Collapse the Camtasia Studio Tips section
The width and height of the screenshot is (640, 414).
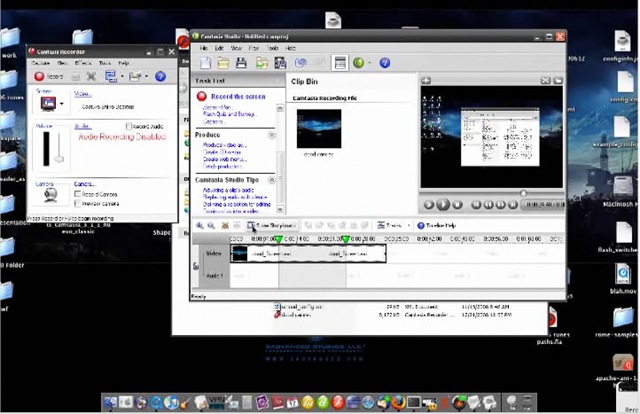tap(271, 180)
